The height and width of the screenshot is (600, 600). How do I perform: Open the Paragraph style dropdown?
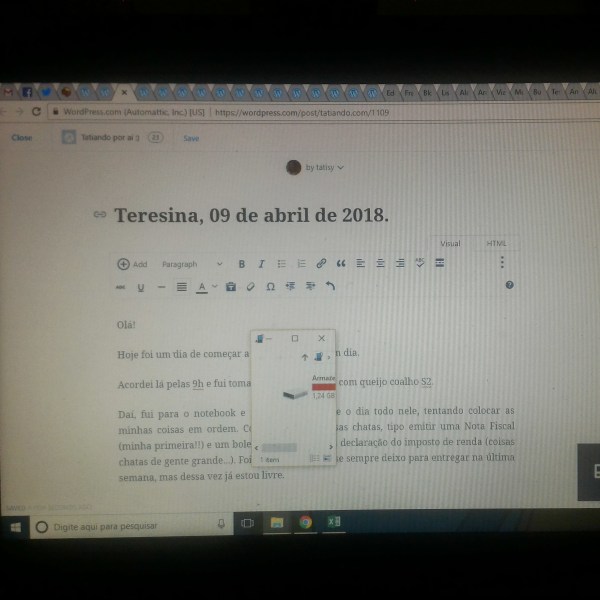(x=192, y=264)
